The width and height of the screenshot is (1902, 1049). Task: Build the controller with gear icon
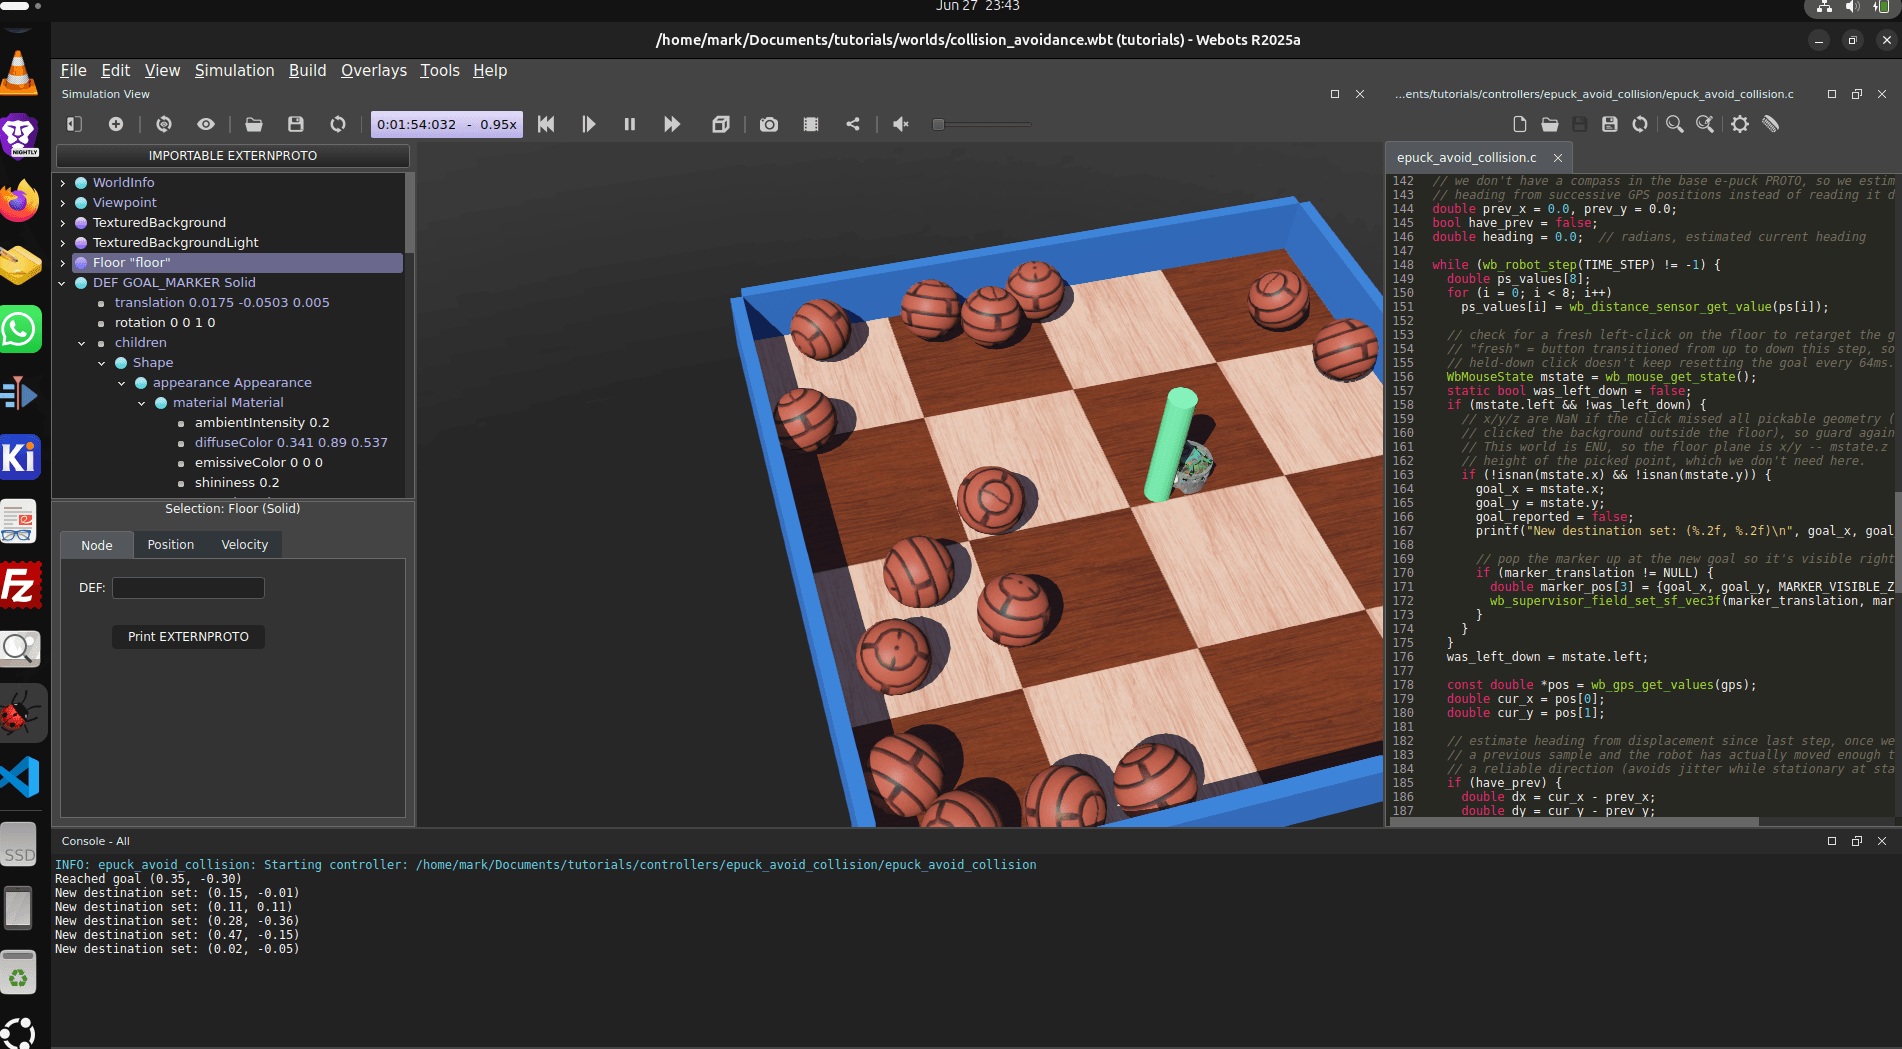coord(1740,124)
